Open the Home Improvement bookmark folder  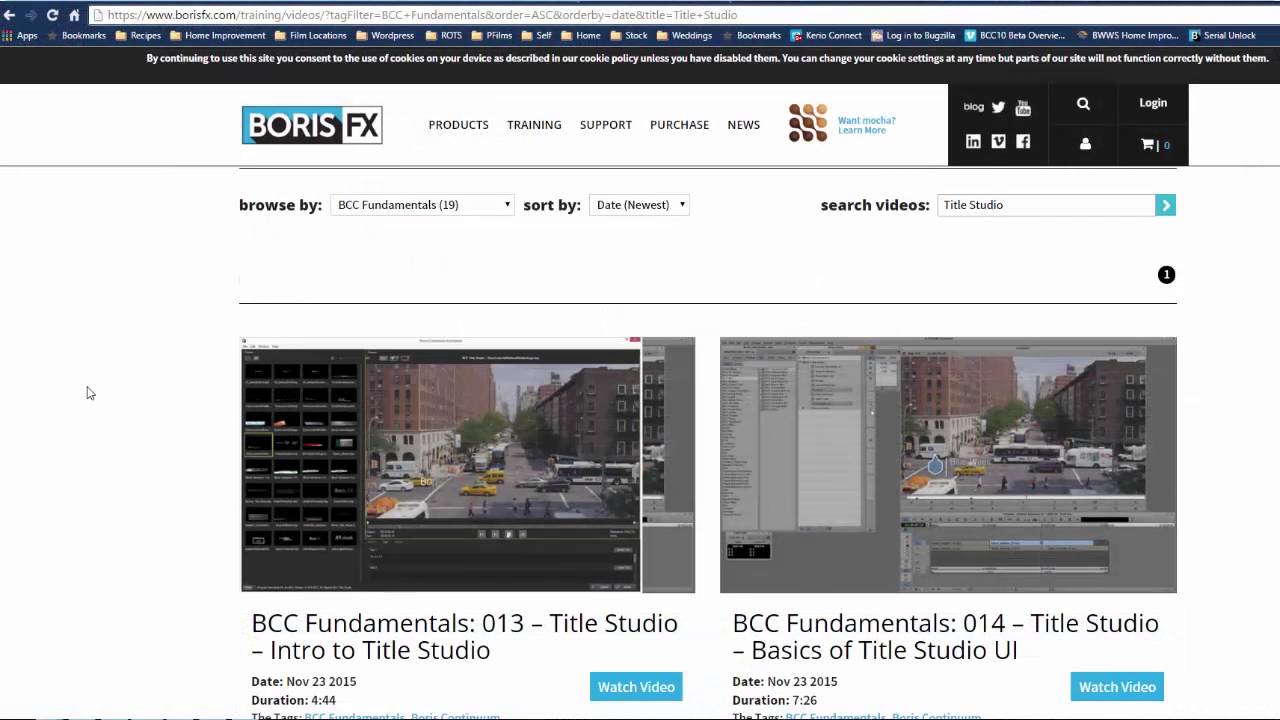(218, 35)
